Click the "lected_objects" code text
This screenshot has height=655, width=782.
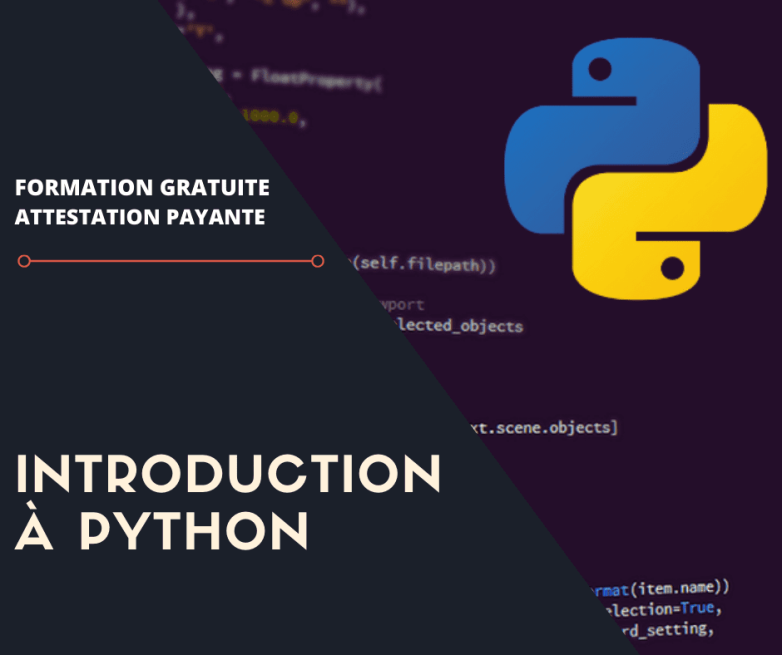[x=446, y=326]
